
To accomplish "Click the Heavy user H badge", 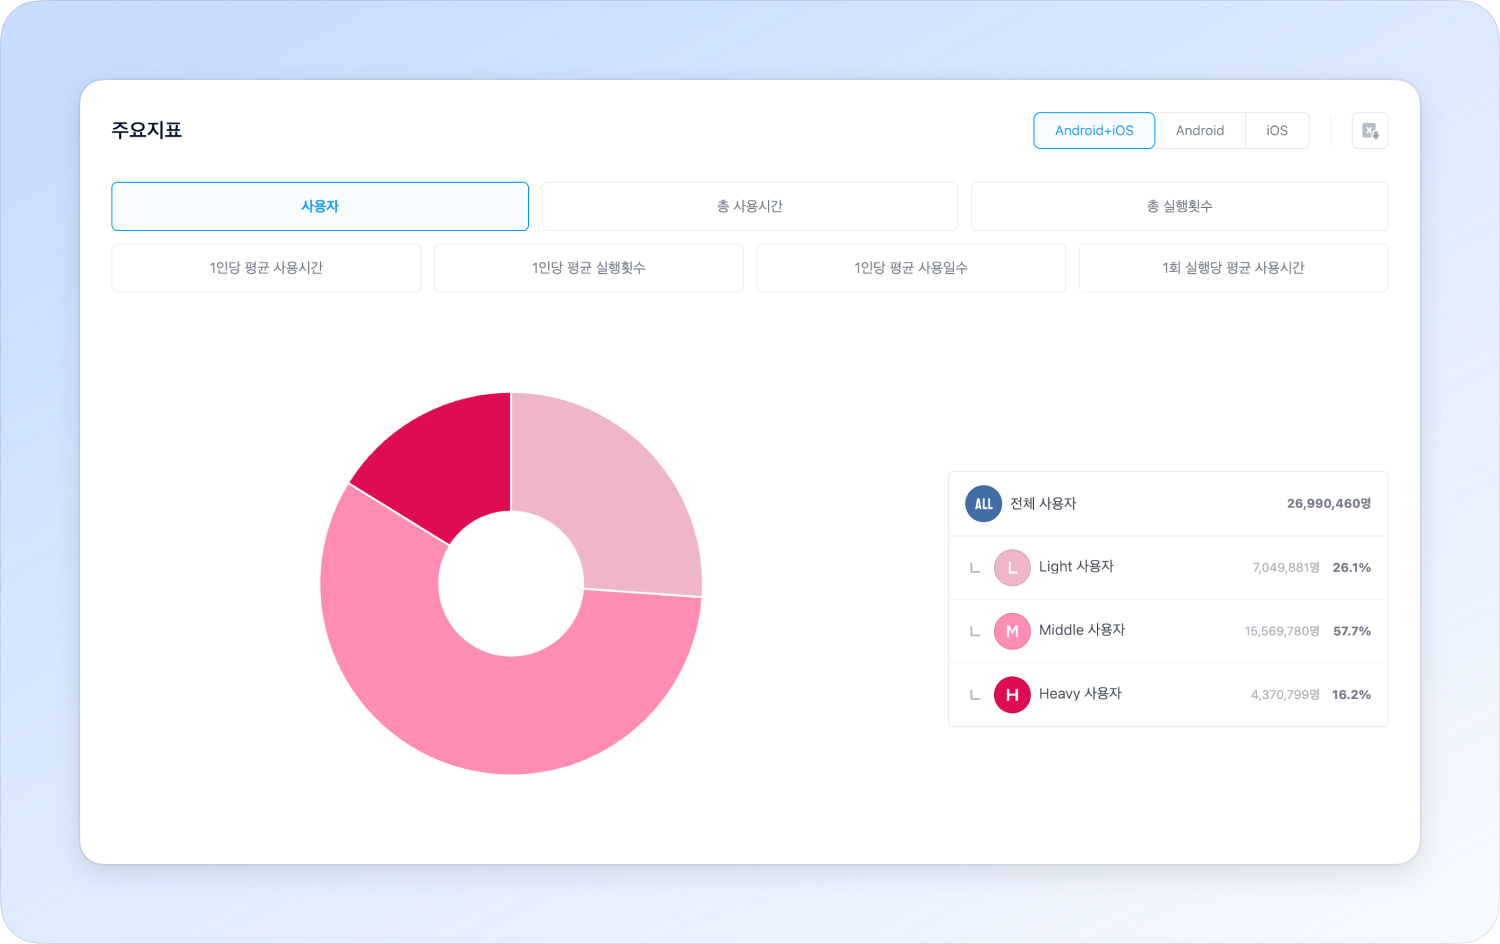I will click(1012, 695).
